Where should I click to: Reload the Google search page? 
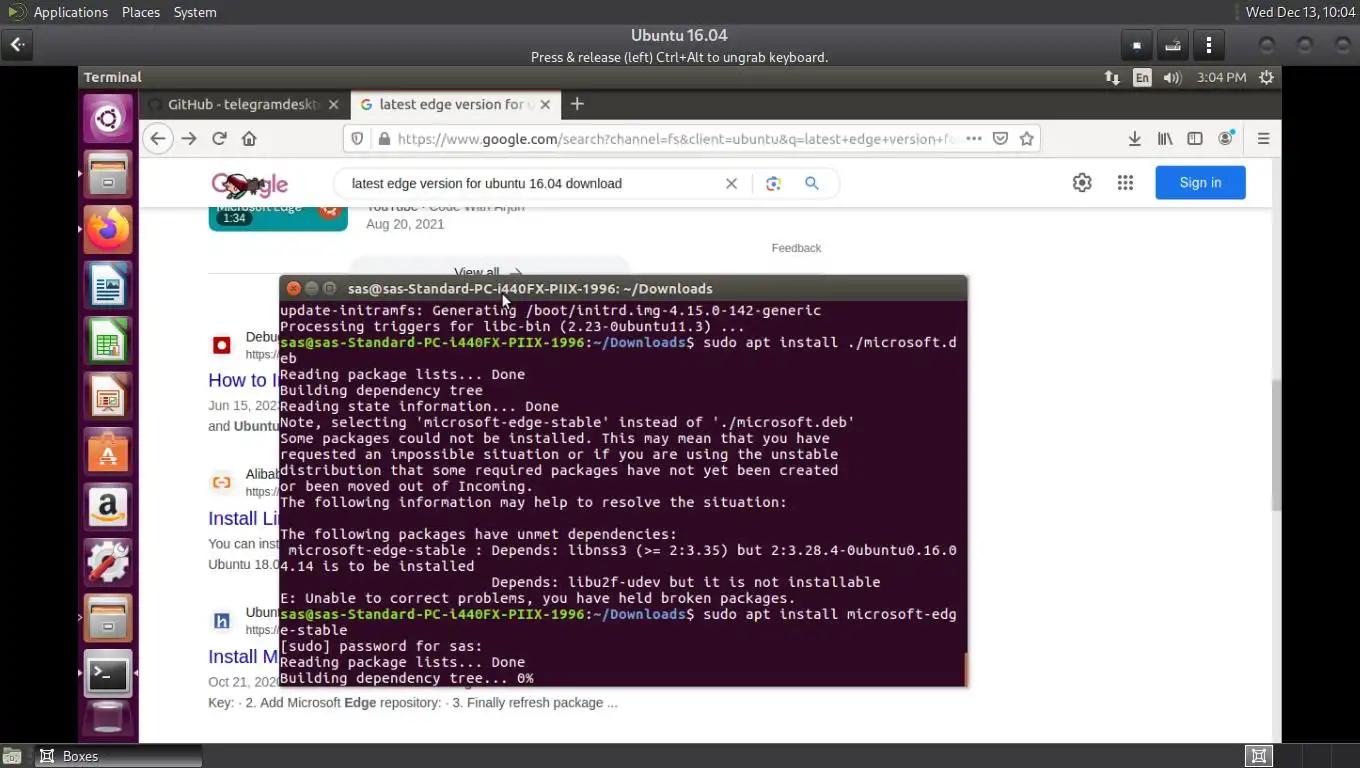point(219,139)
